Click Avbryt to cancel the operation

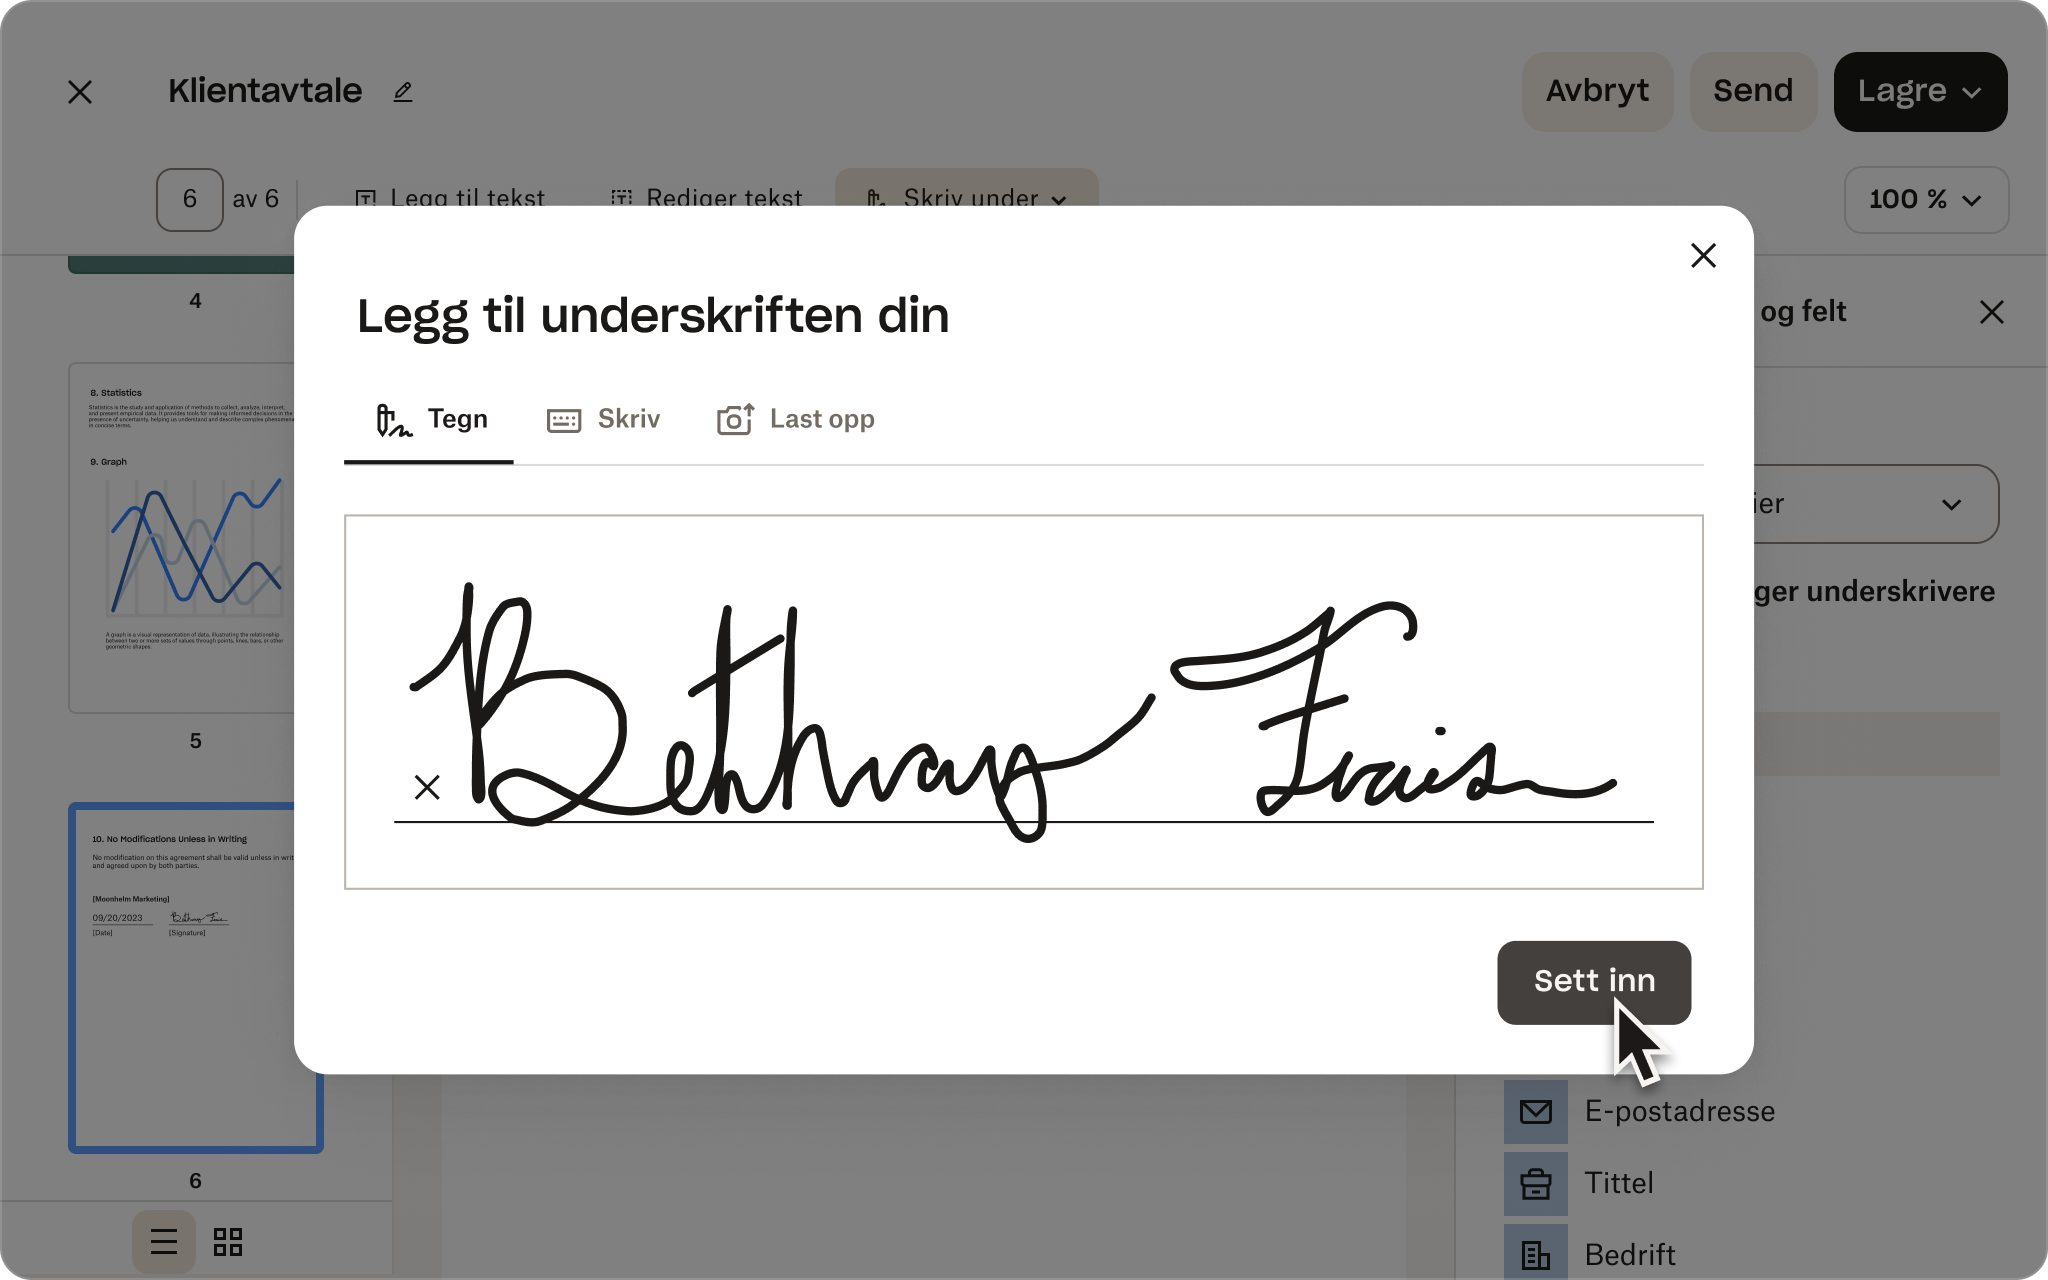coord(1597,91)
